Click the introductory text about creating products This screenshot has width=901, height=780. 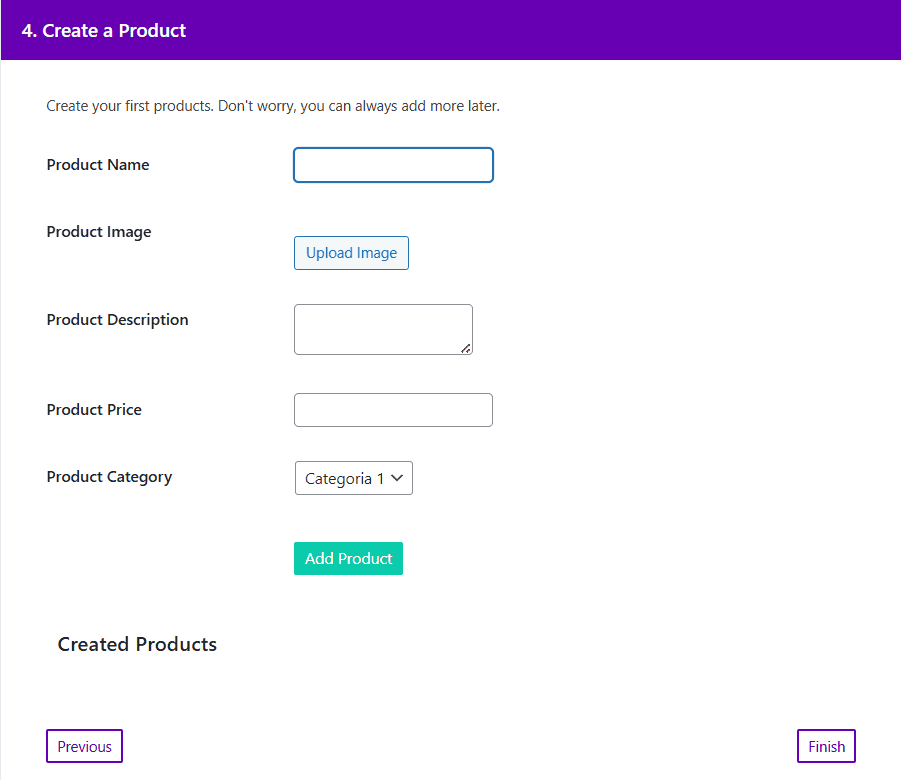click(x=273, y=105)
